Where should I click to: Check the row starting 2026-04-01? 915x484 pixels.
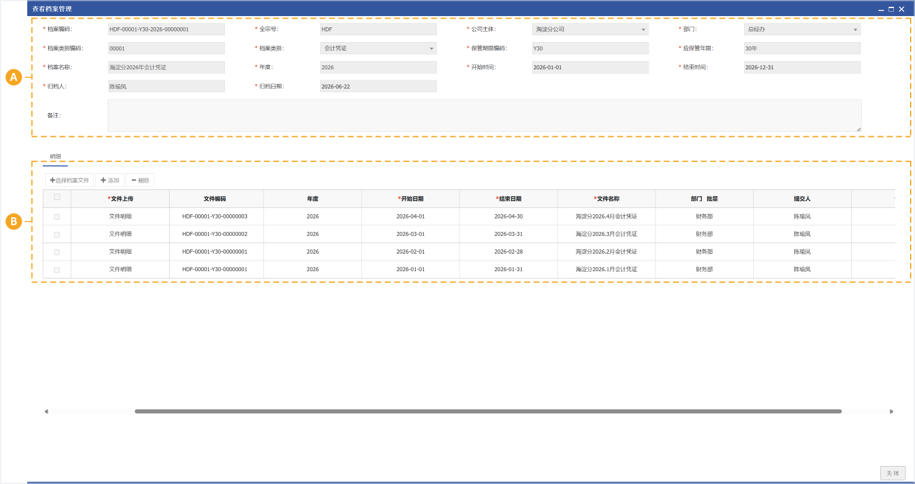pyautogui.click(x=57, y=217)
